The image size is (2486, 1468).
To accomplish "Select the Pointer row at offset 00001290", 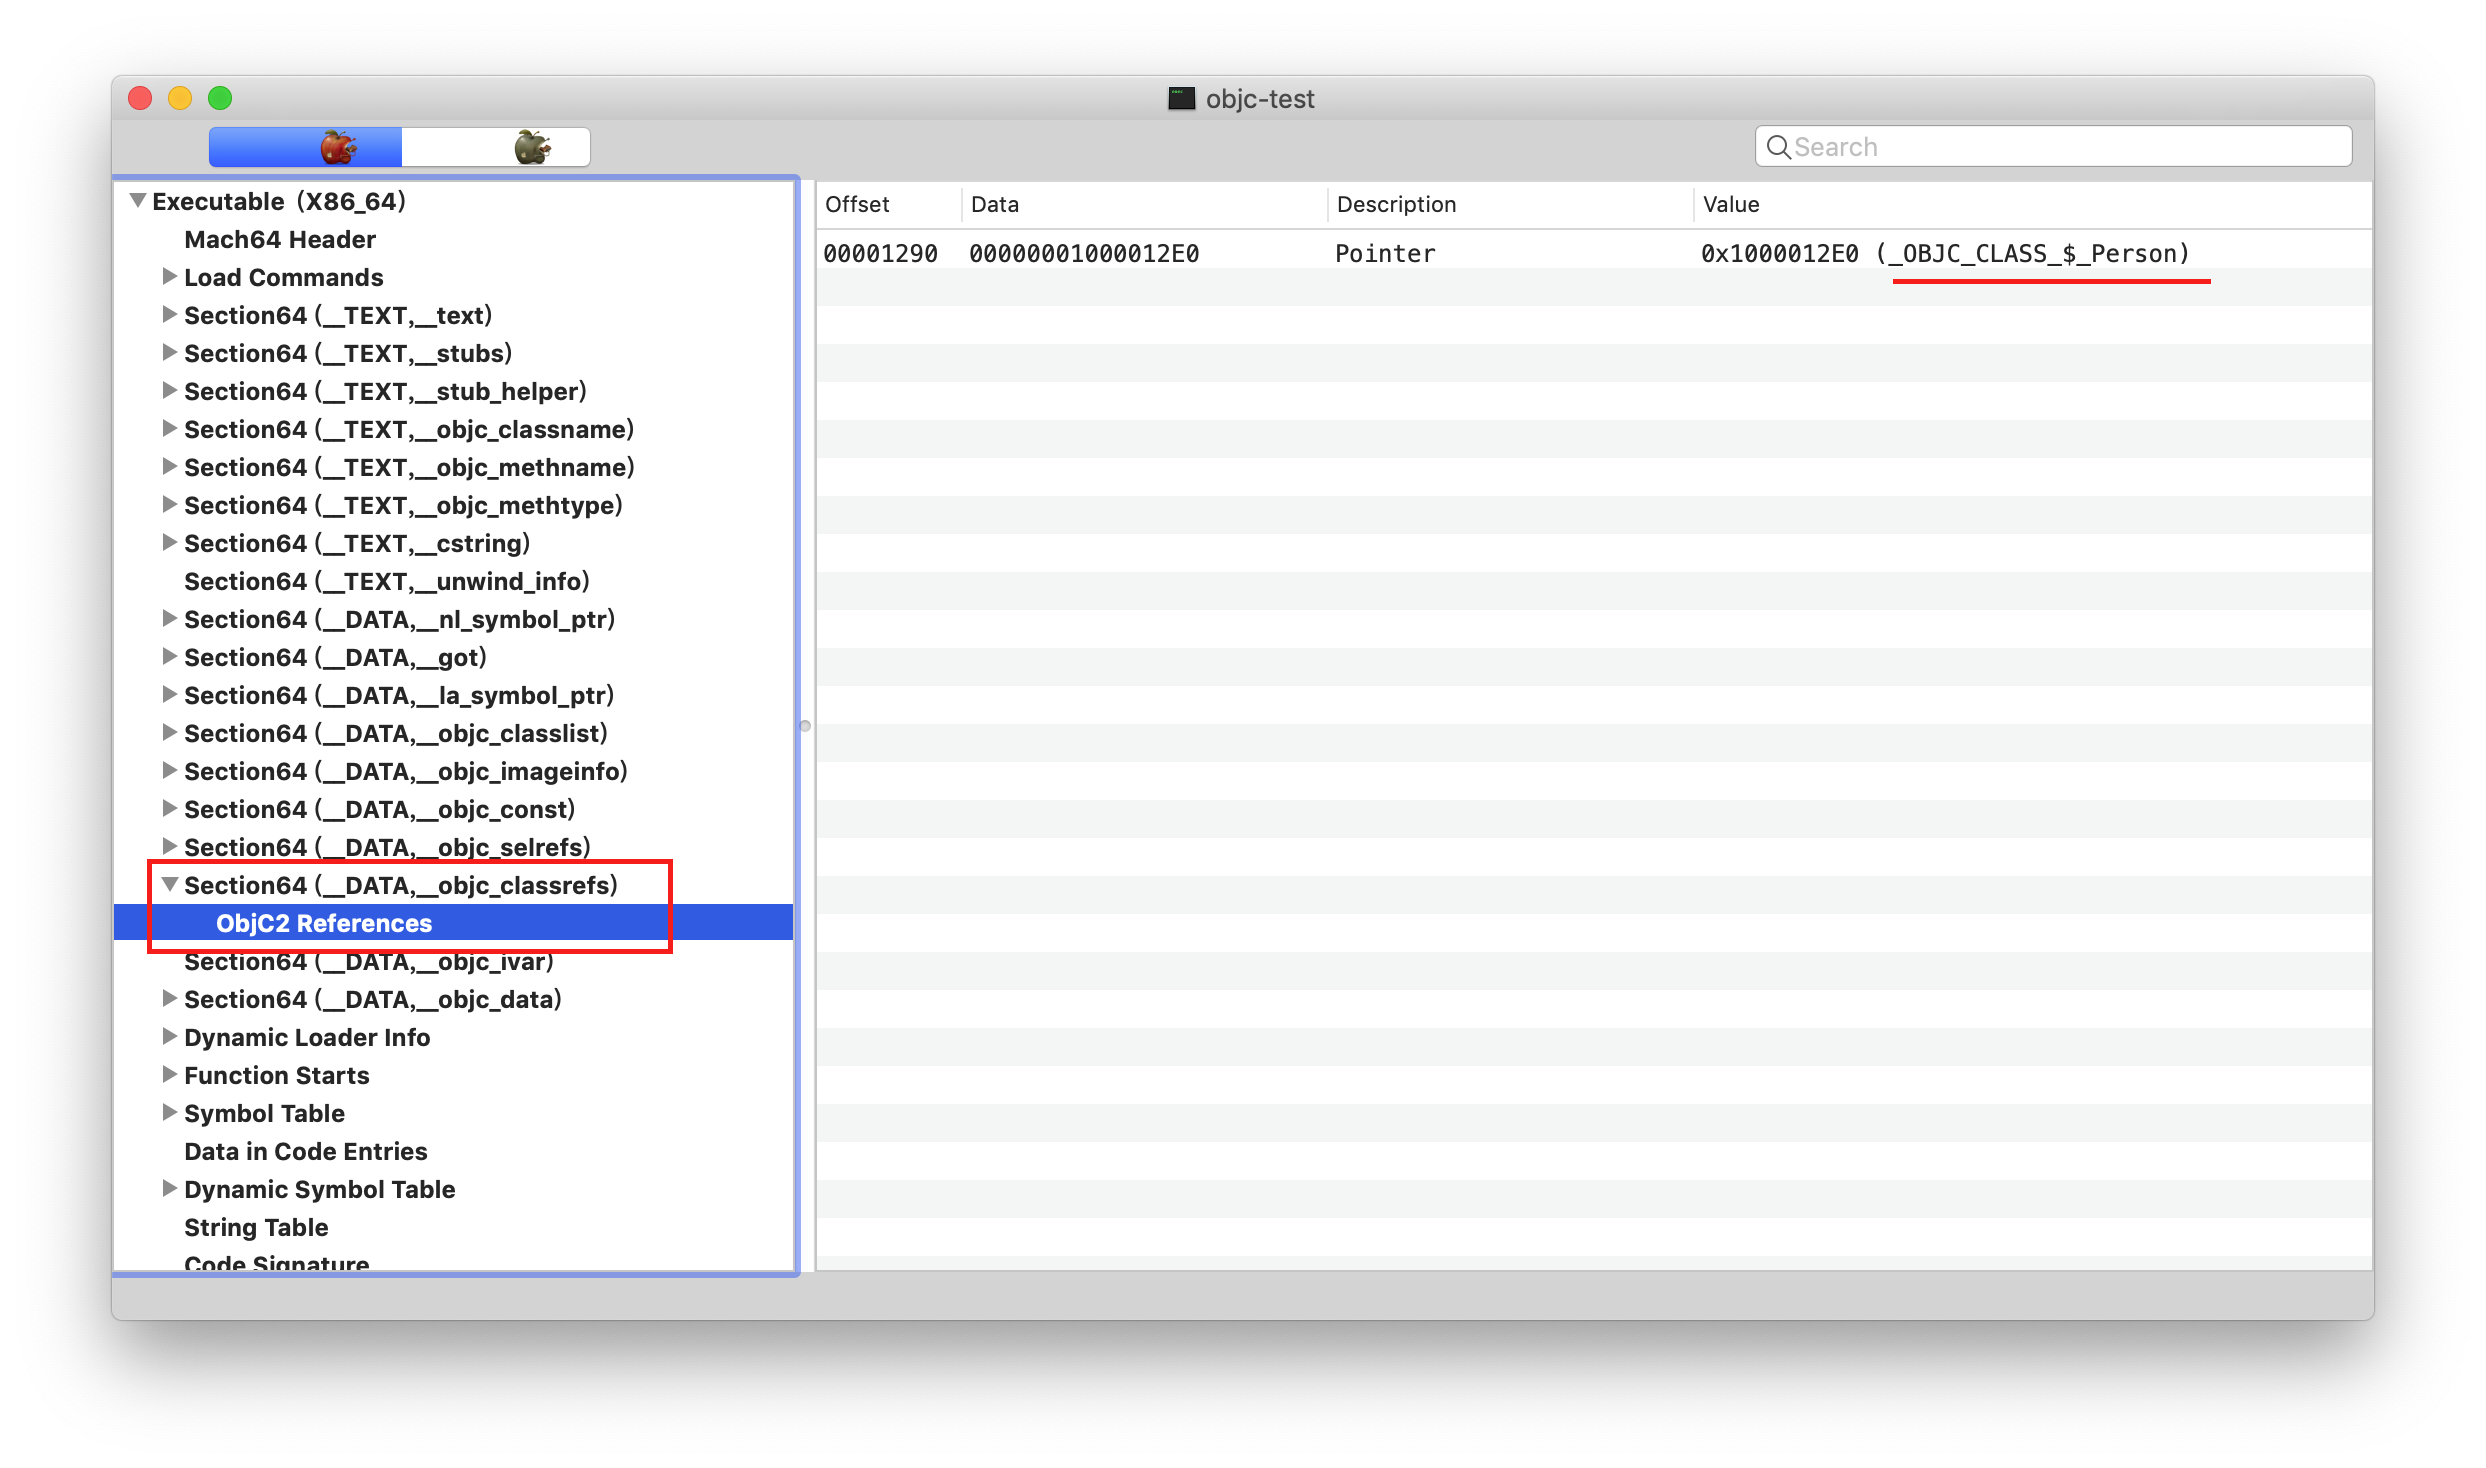I will point(1384,254).
